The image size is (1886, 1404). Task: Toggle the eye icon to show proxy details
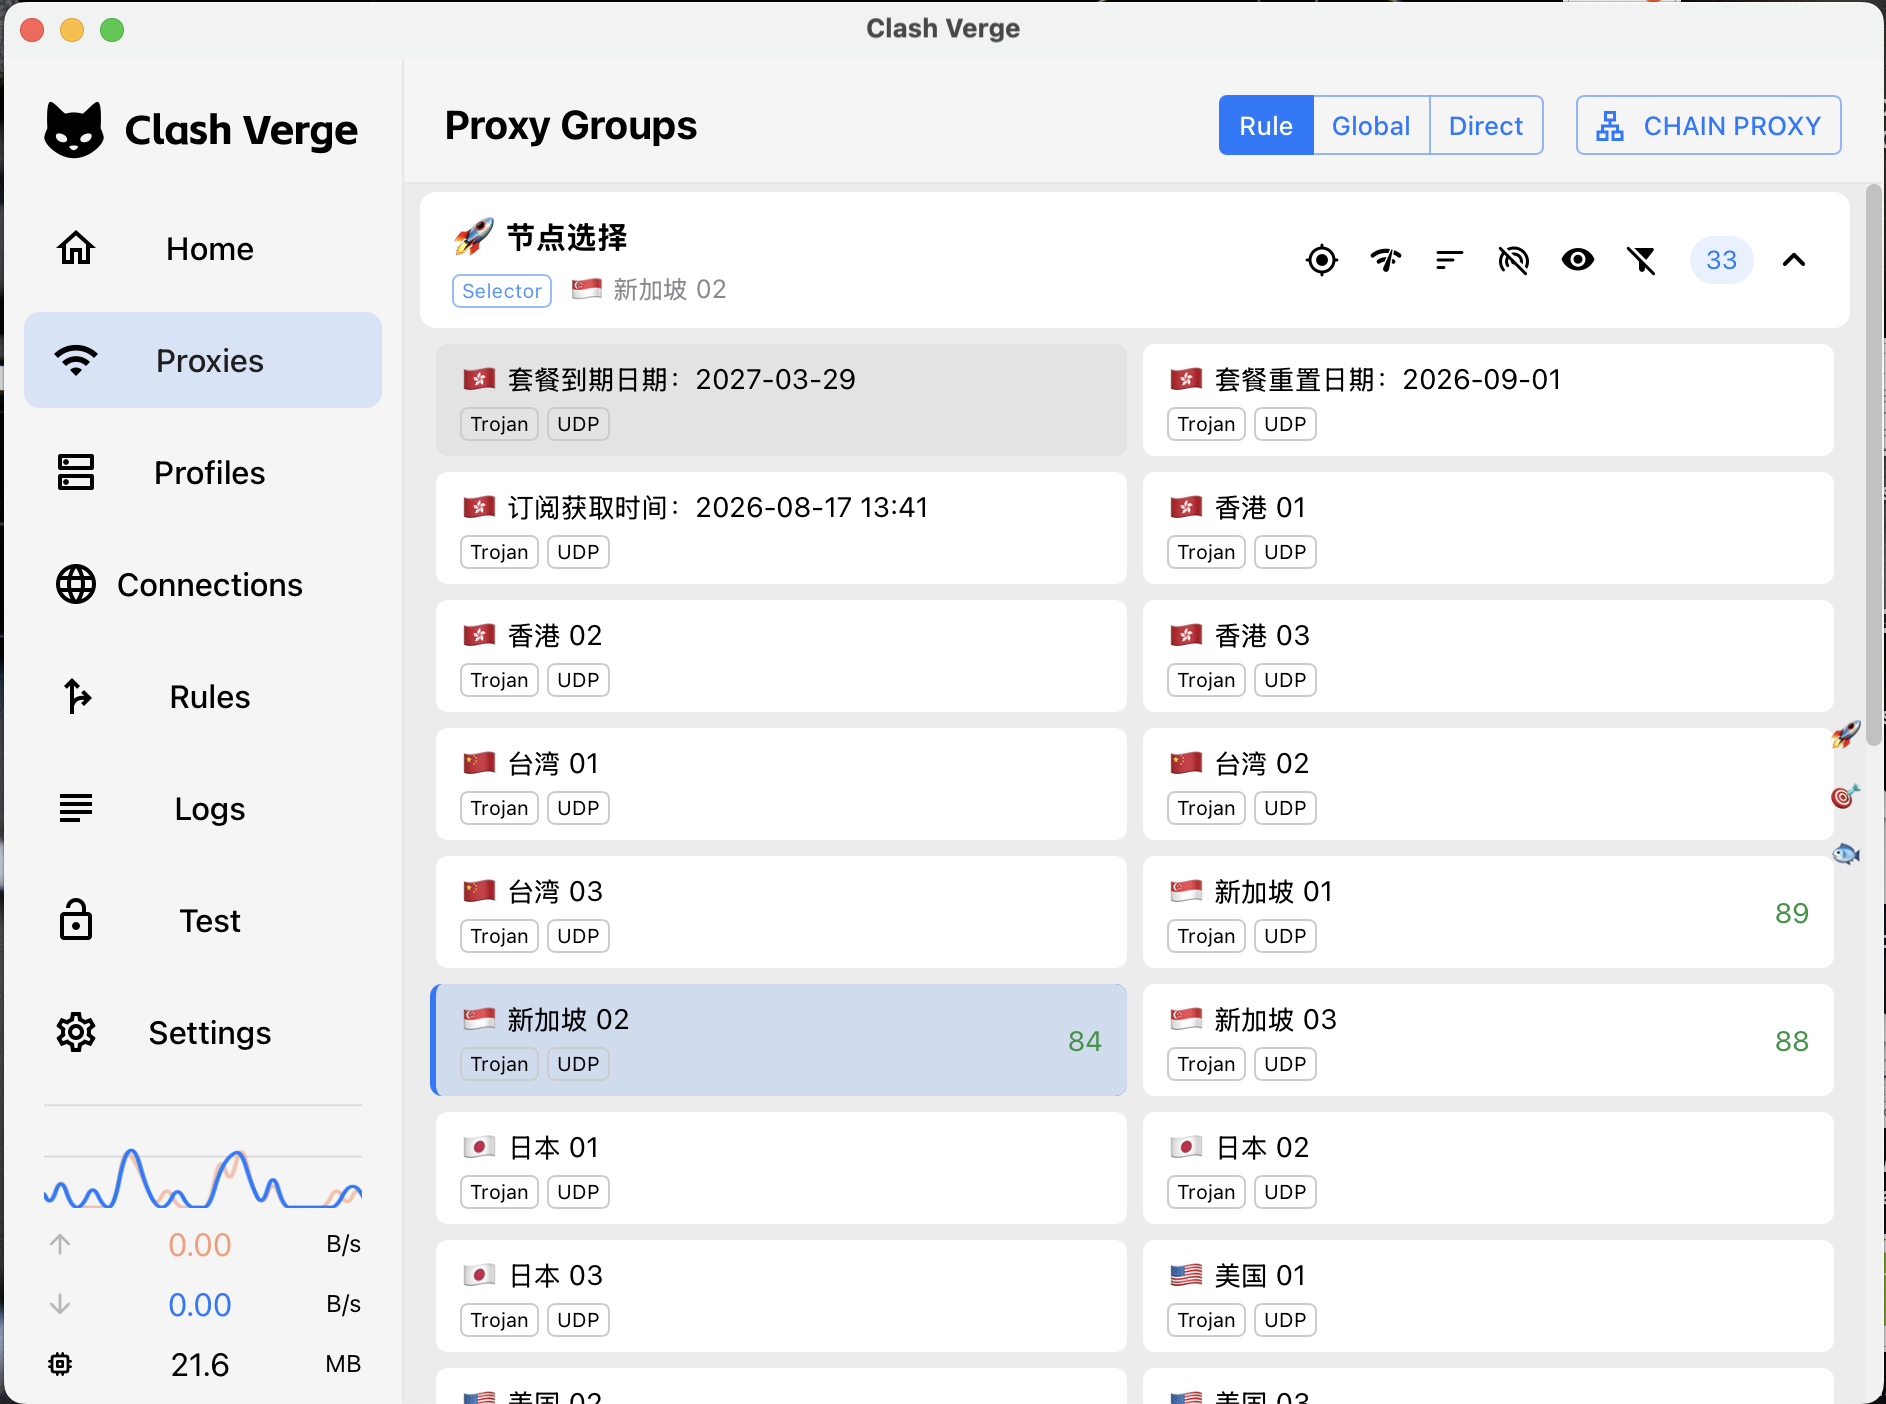pyautogui.click(x=1577, y=260)
